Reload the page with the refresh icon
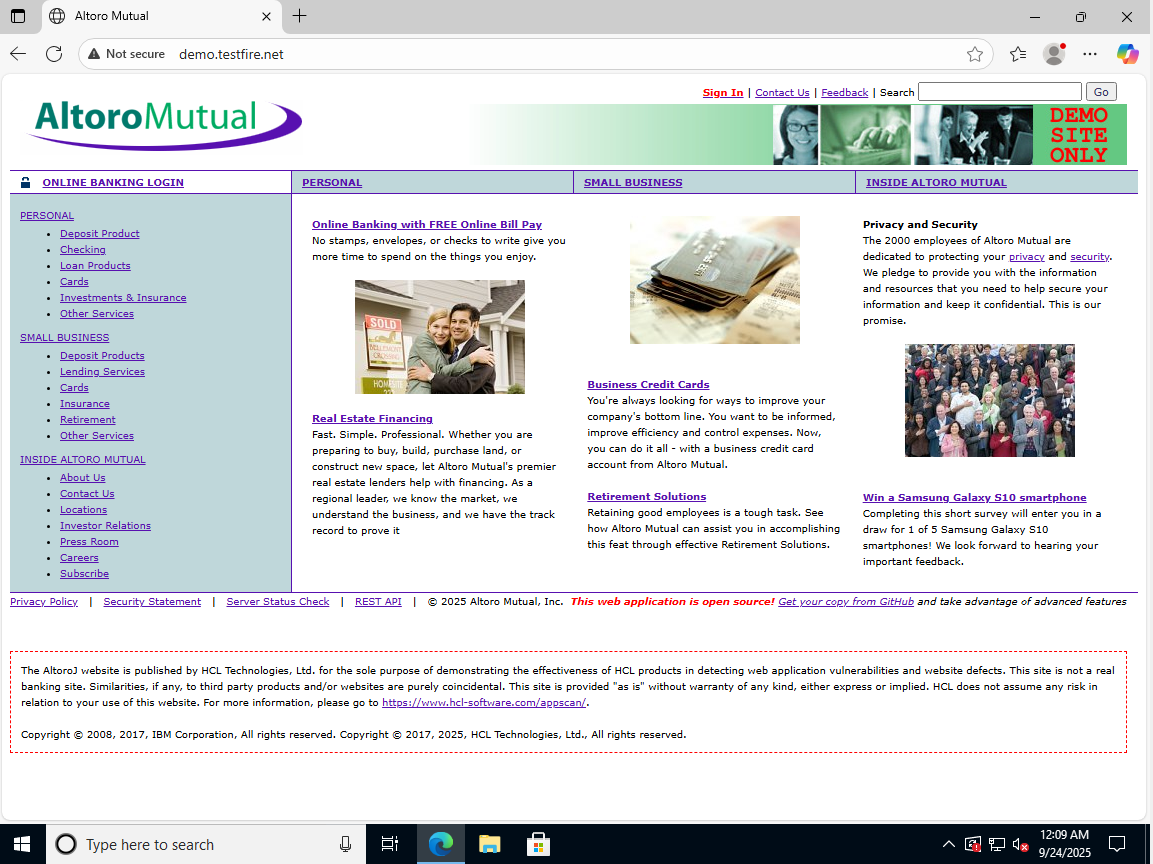 (54, 54)
